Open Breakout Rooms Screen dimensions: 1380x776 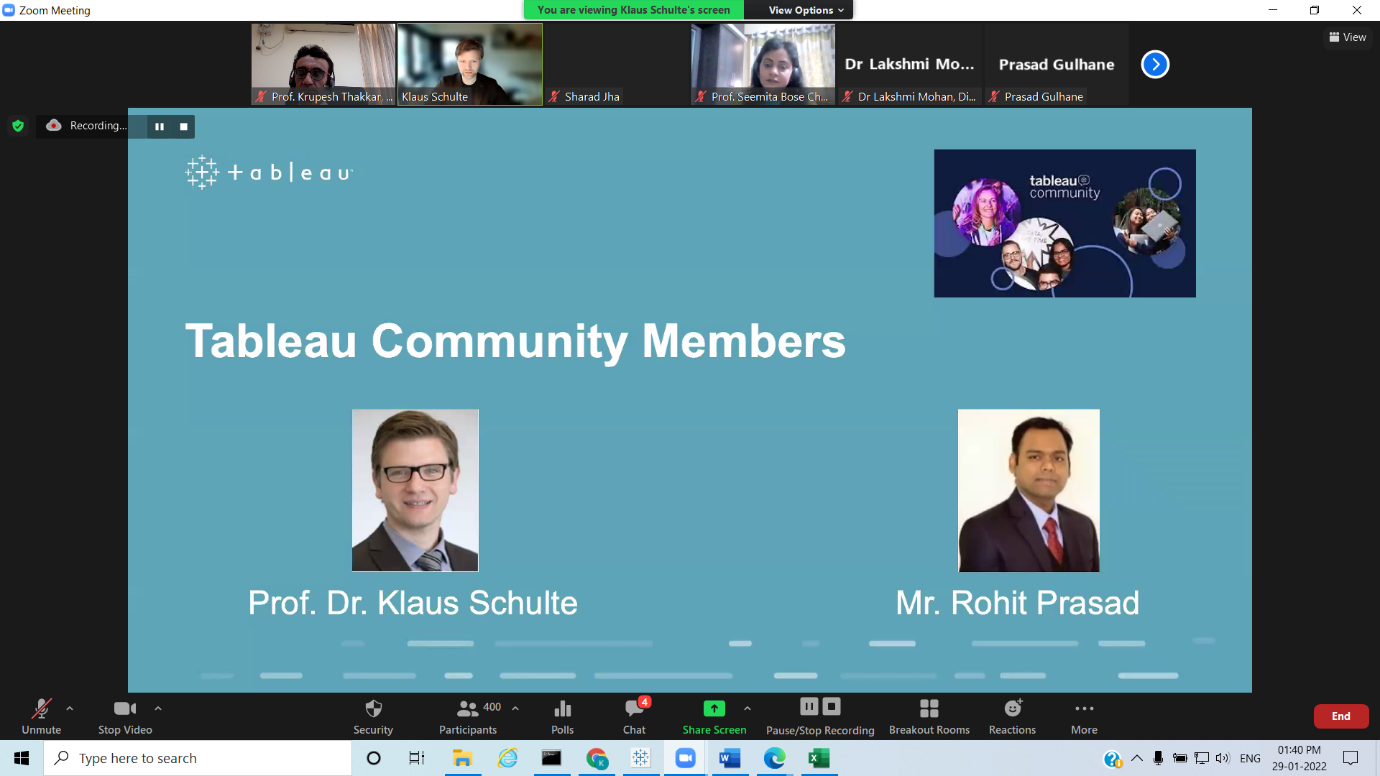(929, 716)
